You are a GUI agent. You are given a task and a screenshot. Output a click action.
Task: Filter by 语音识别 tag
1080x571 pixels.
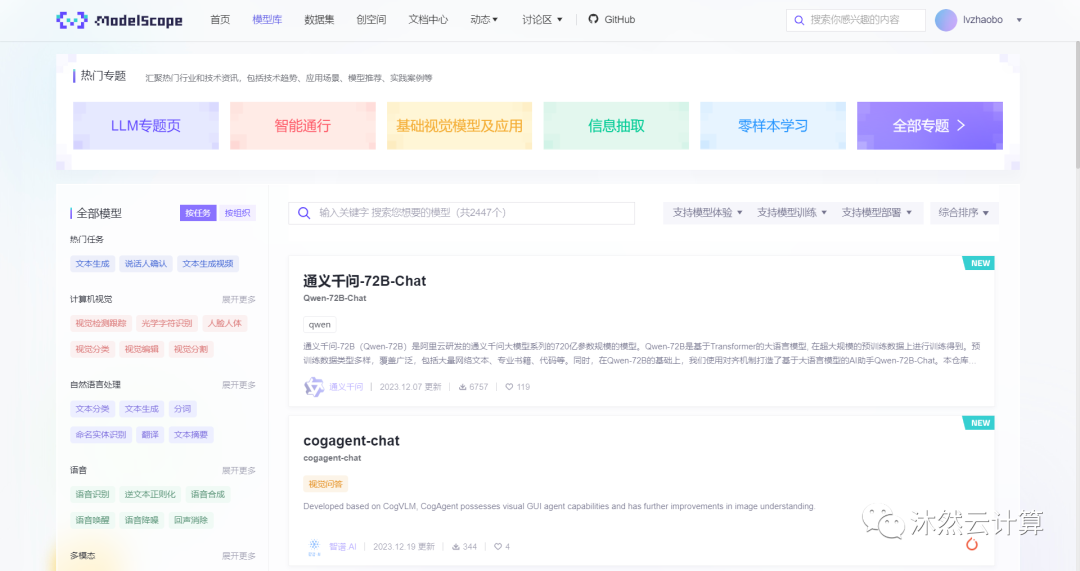92,495
